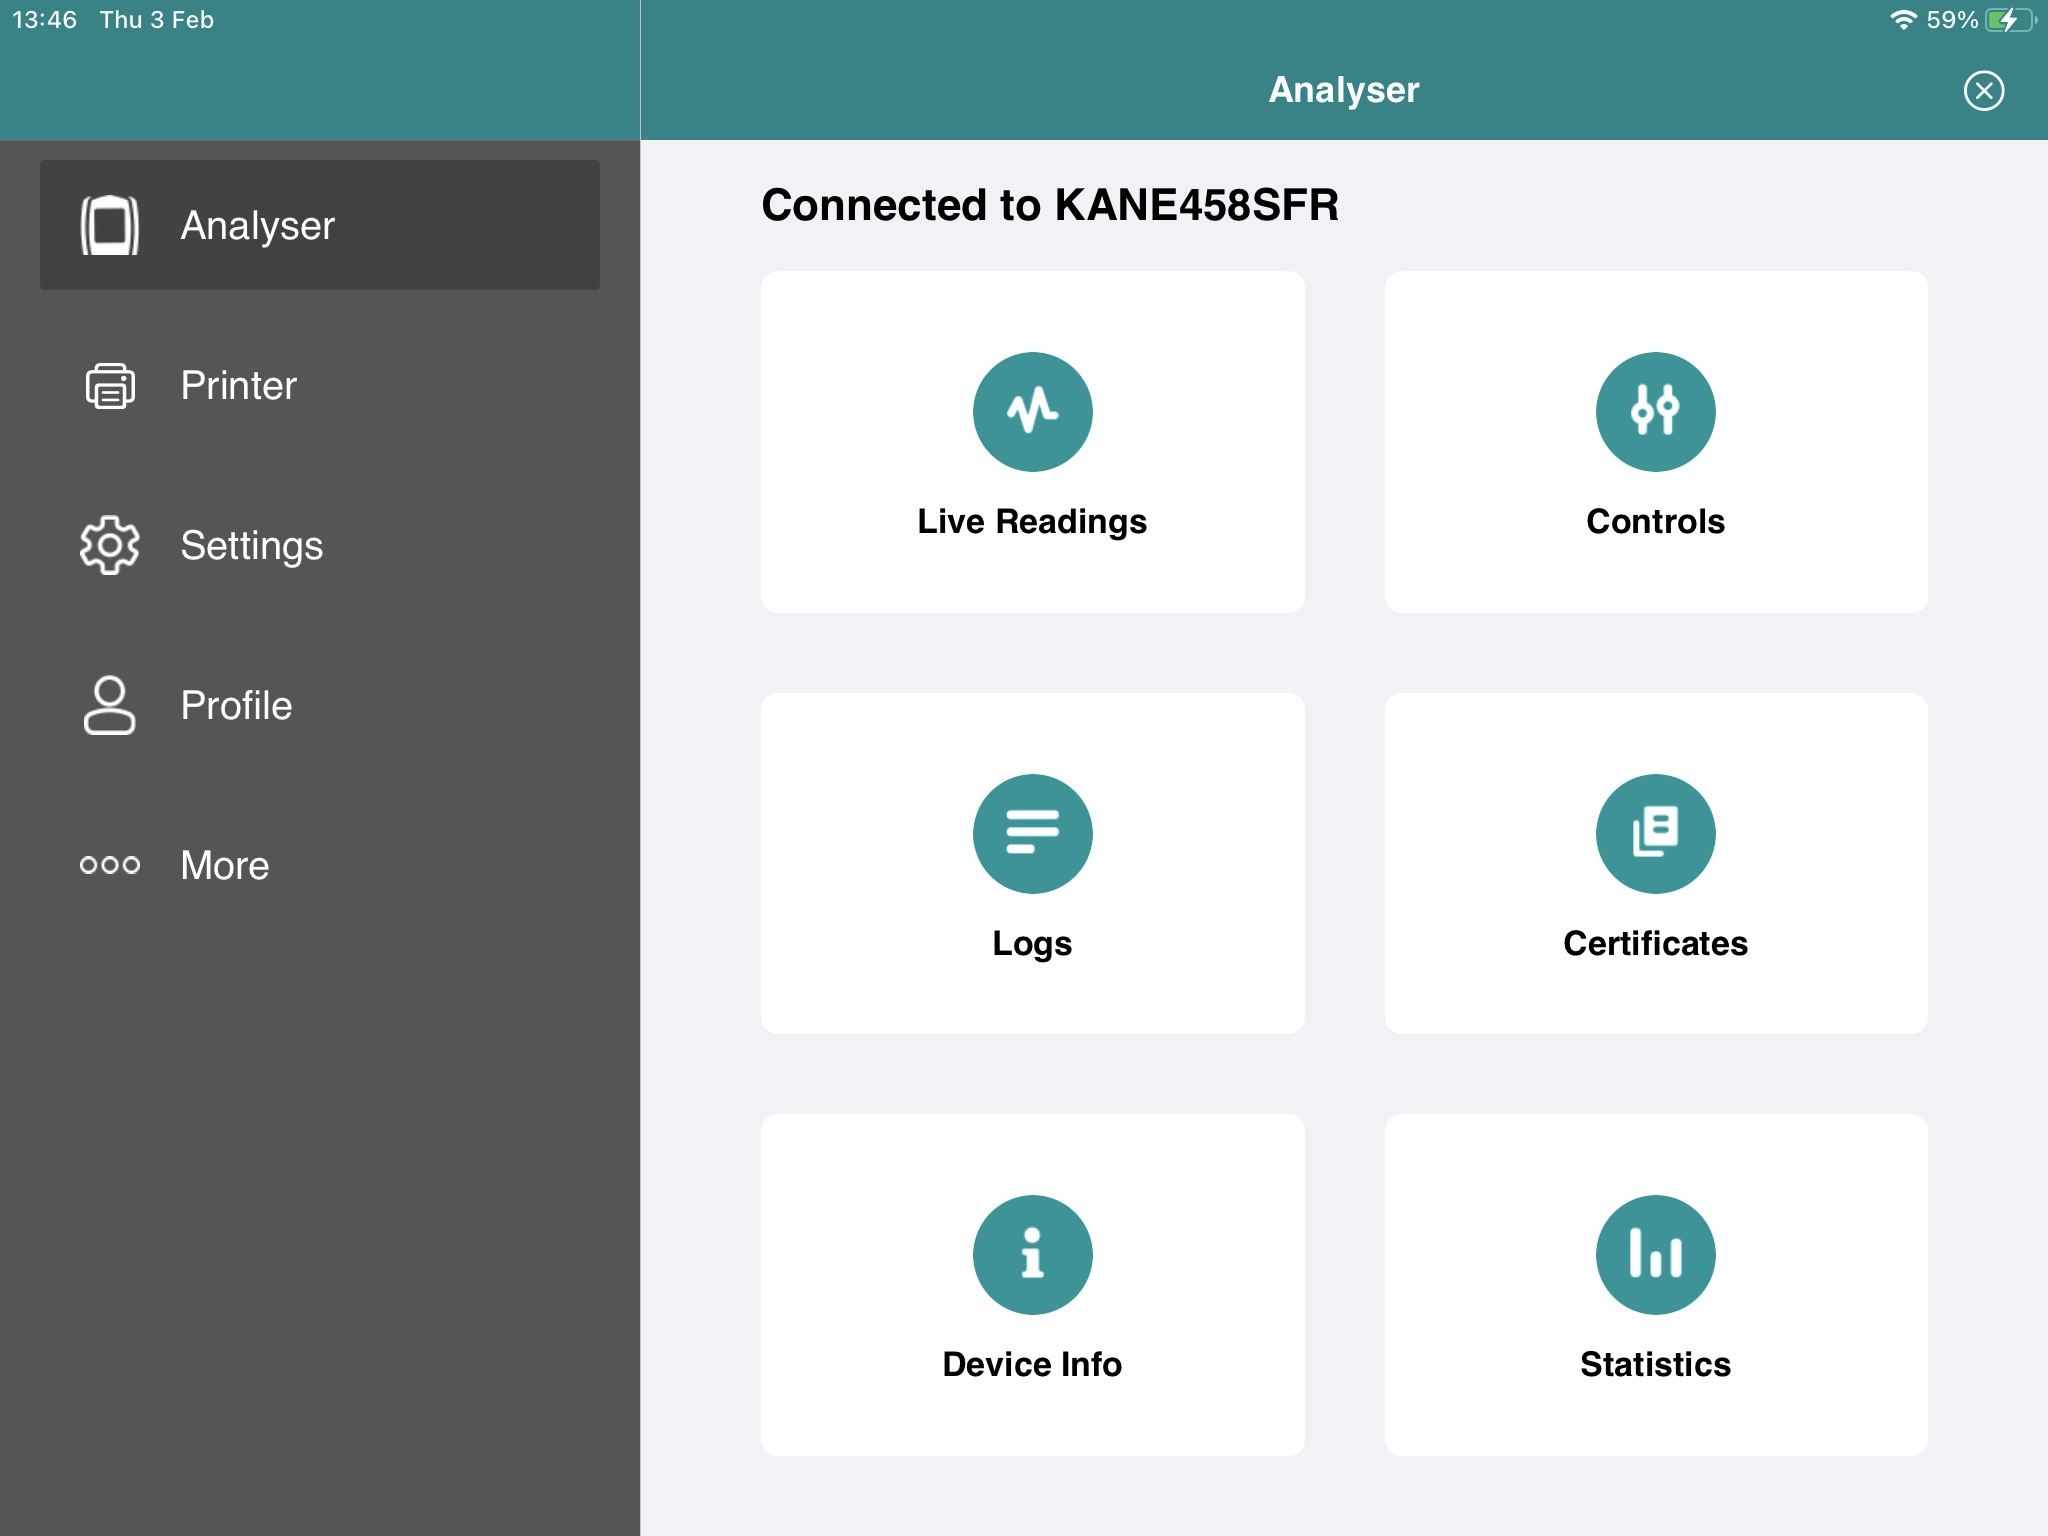Image resolution: width=2048 pixels, height=1536 pixels.
Task: Navigate to Printer section
Action: (321, 386)
